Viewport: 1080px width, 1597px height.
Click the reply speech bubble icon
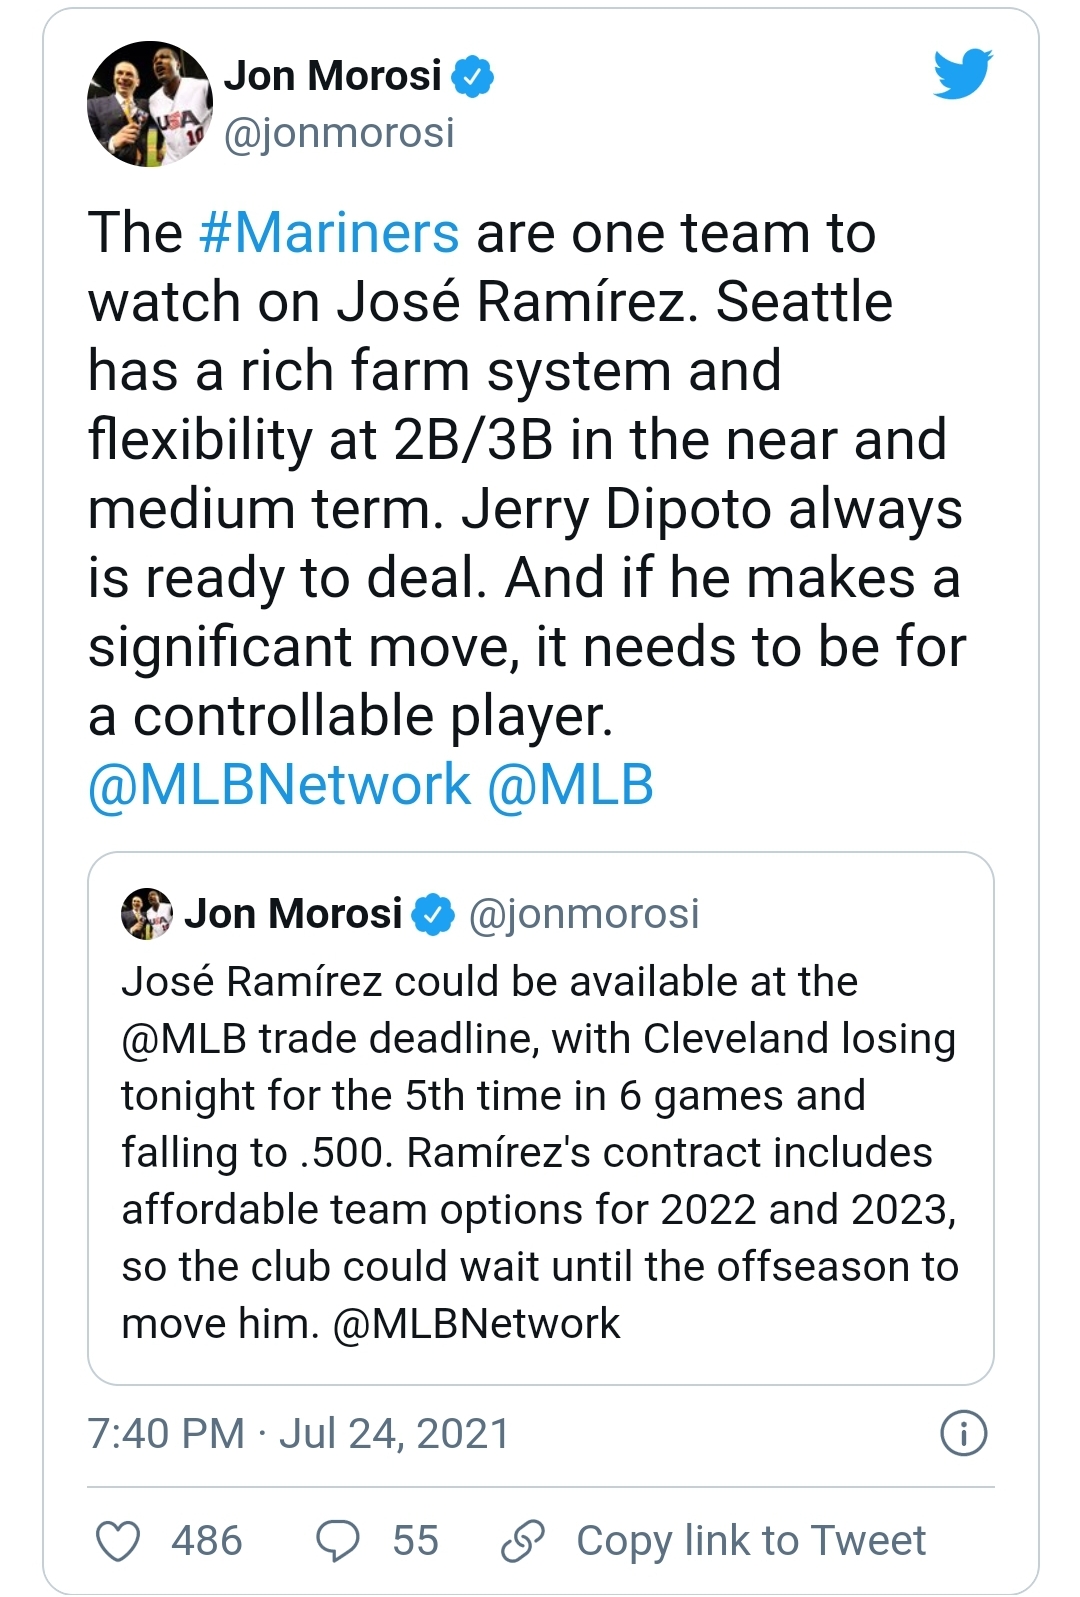338,1540
